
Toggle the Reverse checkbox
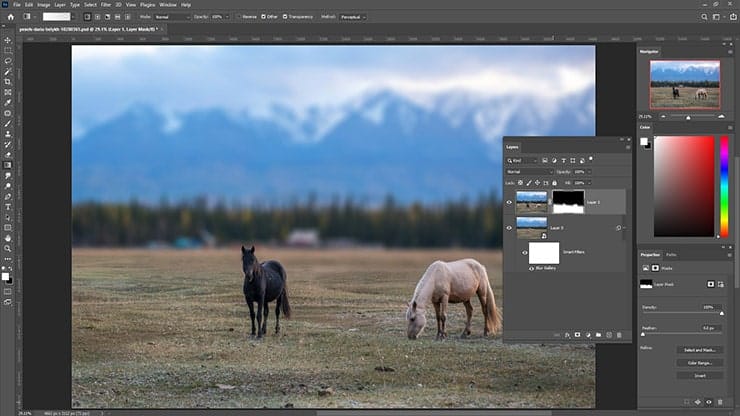pyautogui.click(x=239, y=17)
